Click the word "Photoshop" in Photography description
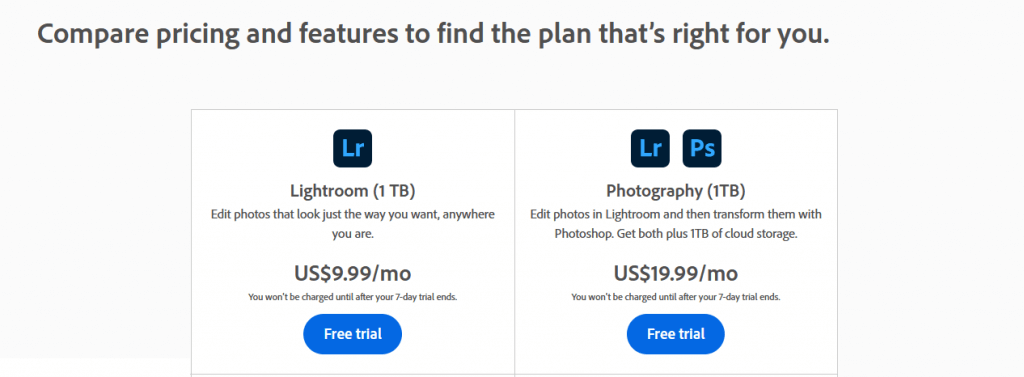Screen dimensions: 1024x377 pos(581,234)
